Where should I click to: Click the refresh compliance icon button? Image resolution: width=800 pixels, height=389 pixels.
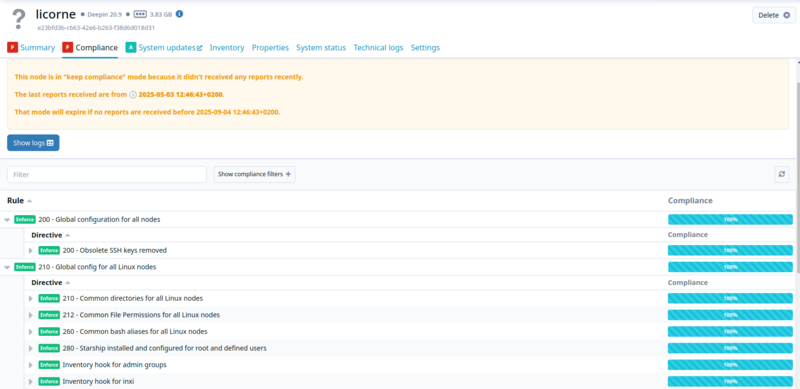click(x=782, y=174)
